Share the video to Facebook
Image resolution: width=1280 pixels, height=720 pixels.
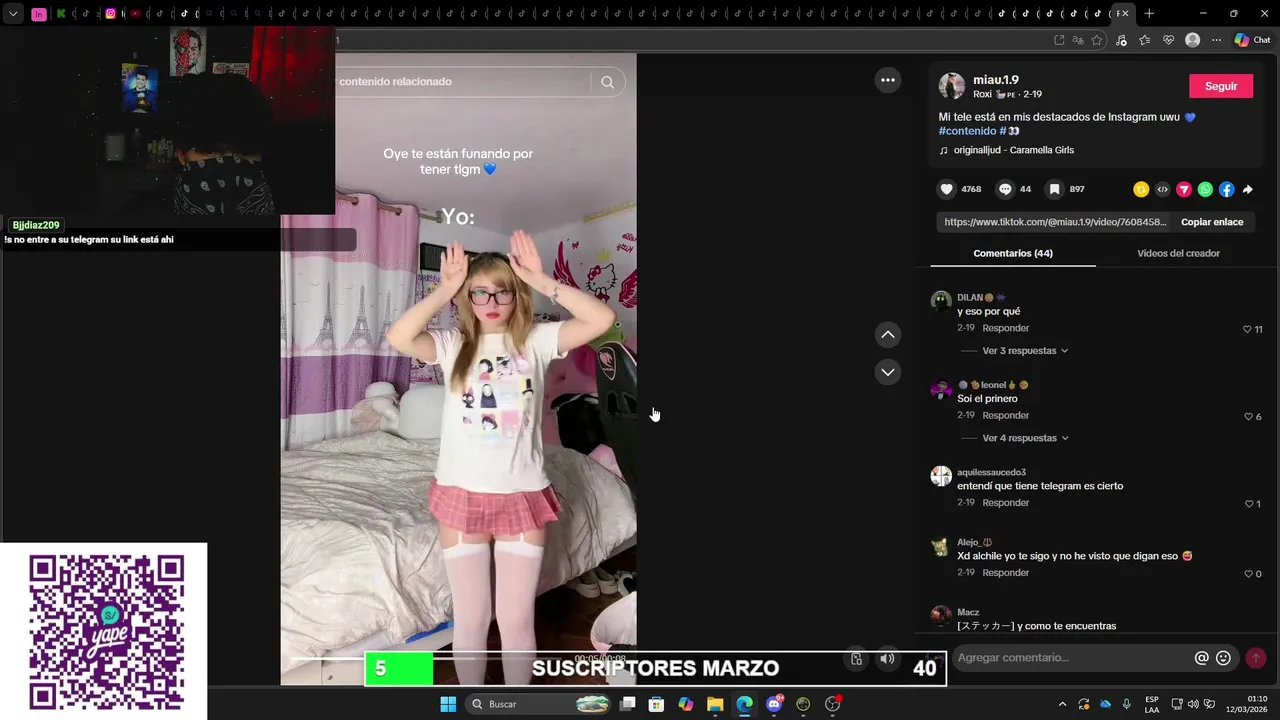(1227, 189)
